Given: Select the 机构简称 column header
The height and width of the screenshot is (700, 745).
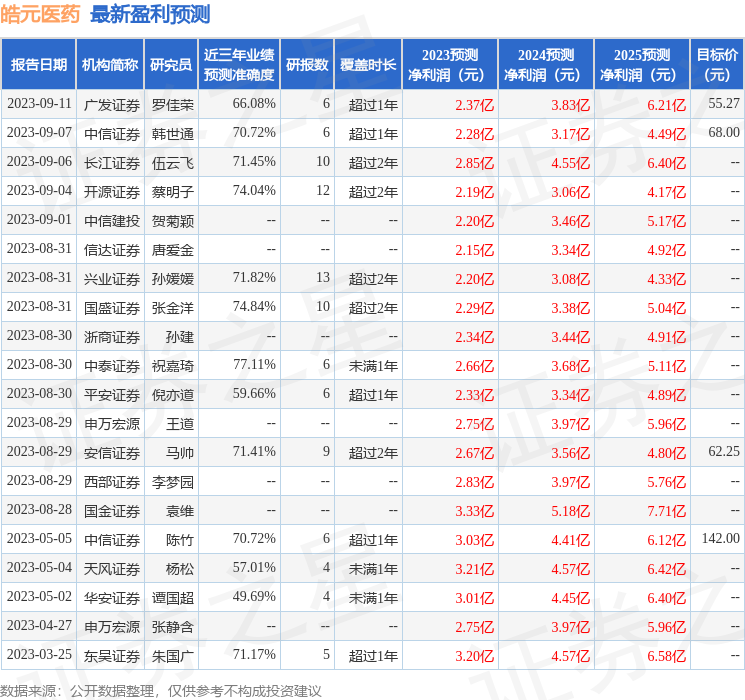Looking at the screenshot, I should pos(110,65).
